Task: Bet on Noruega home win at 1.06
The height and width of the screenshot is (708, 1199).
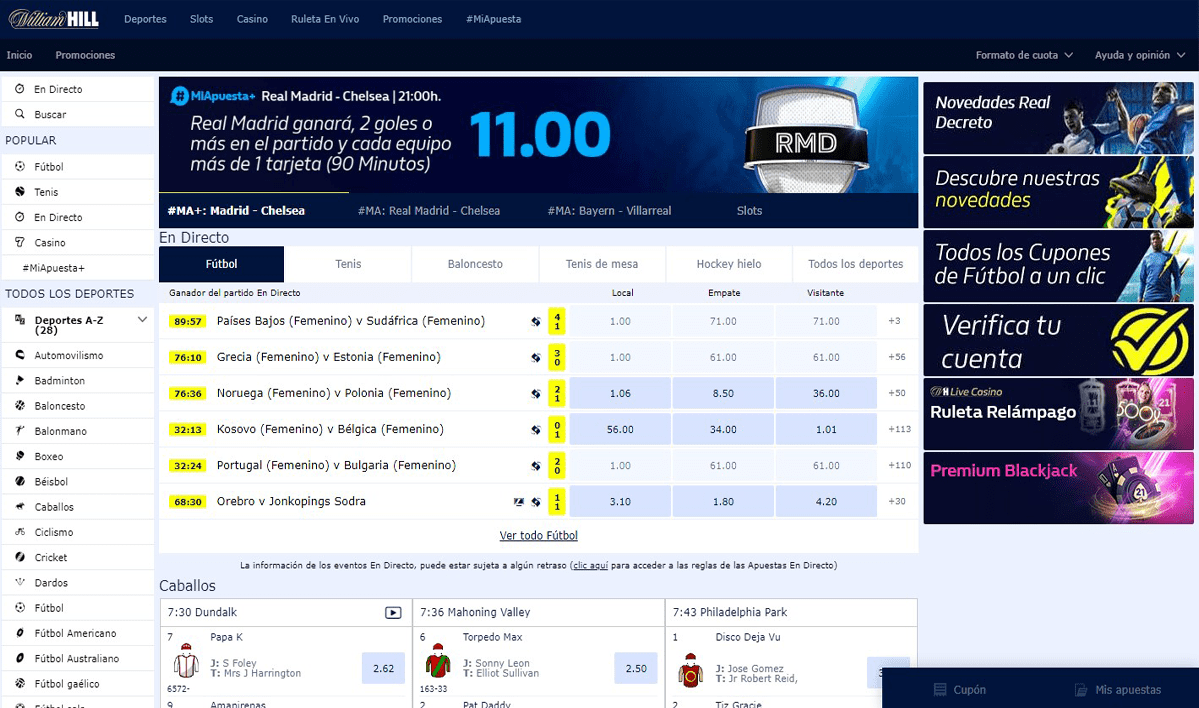Action: 620,393
